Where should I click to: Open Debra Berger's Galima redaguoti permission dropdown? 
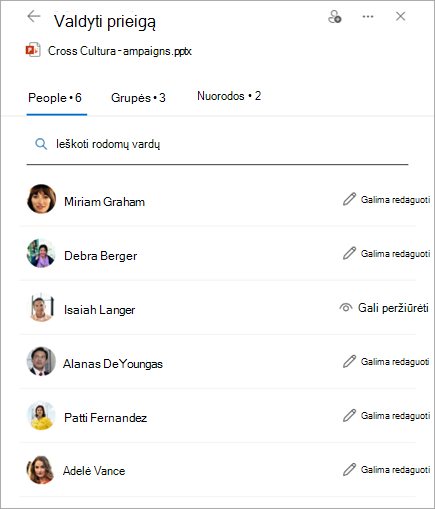(x=387, y=254)
